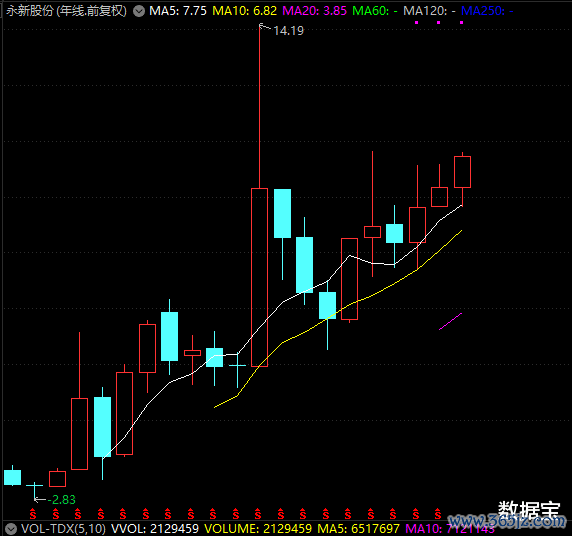Click the yellow VOLUME: 2129459 value
The width and height of the screenshot is (572, 536).
point(258,529)
